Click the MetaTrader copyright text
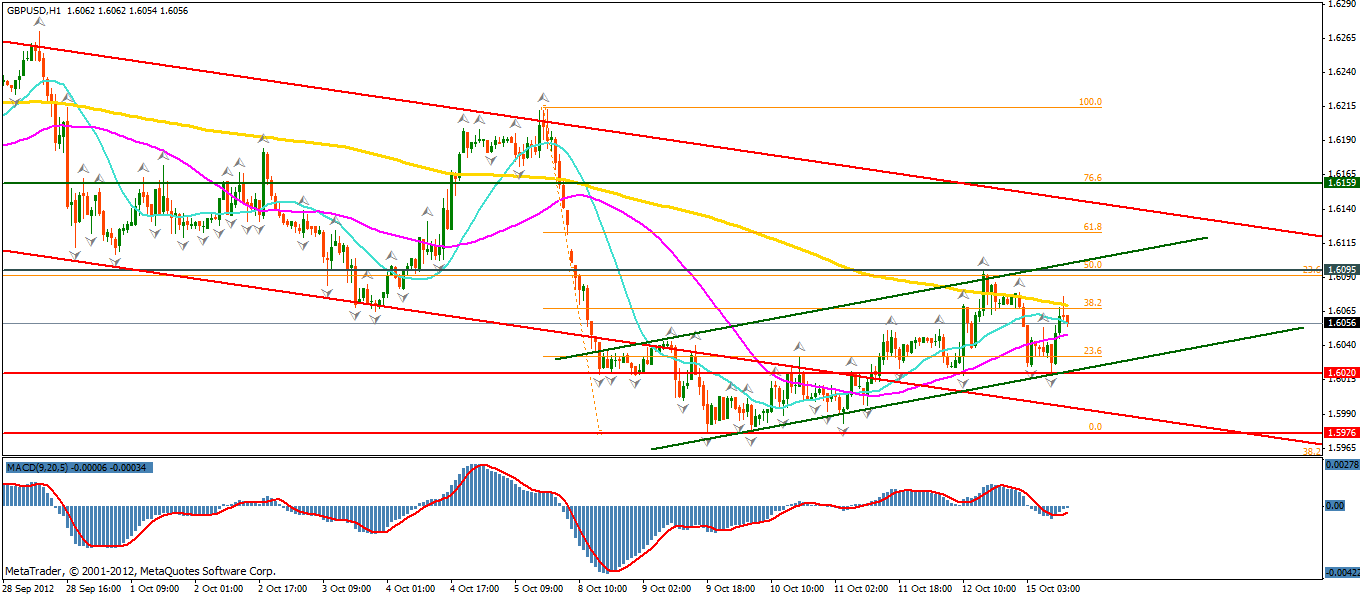 (140, 571)
